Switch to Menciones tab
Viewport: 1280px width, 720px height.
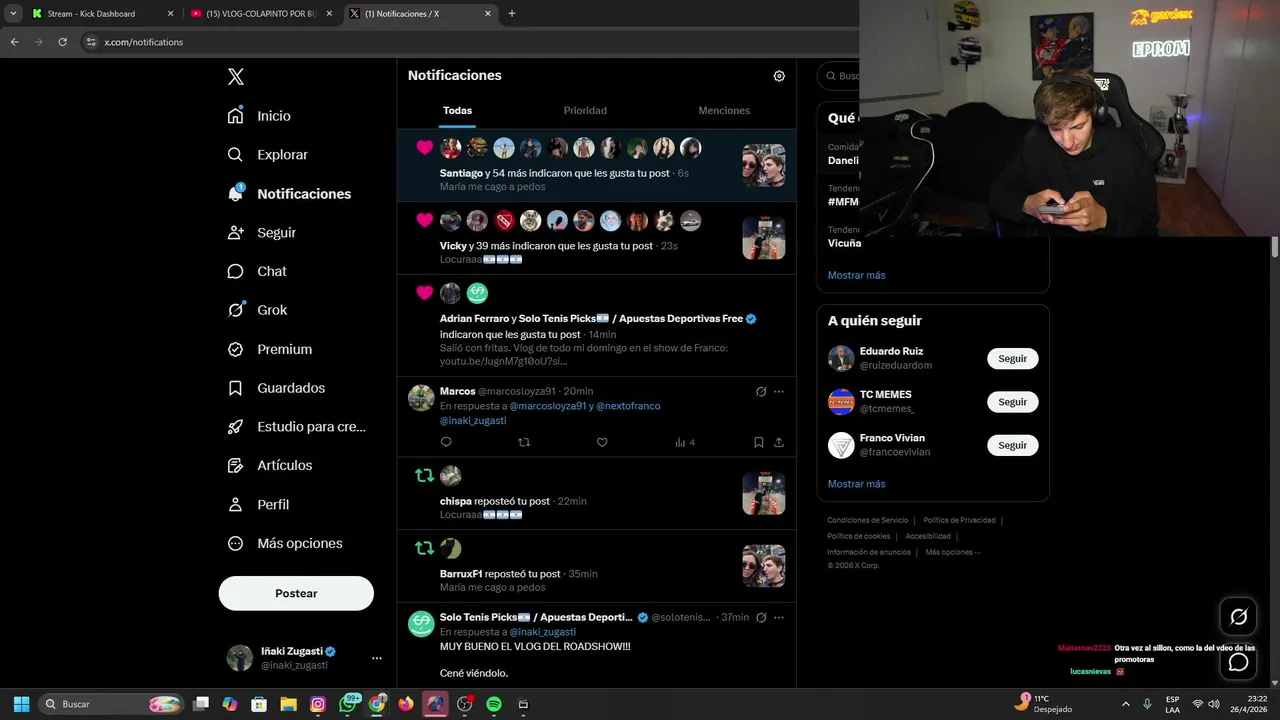[x=724, y=111]
